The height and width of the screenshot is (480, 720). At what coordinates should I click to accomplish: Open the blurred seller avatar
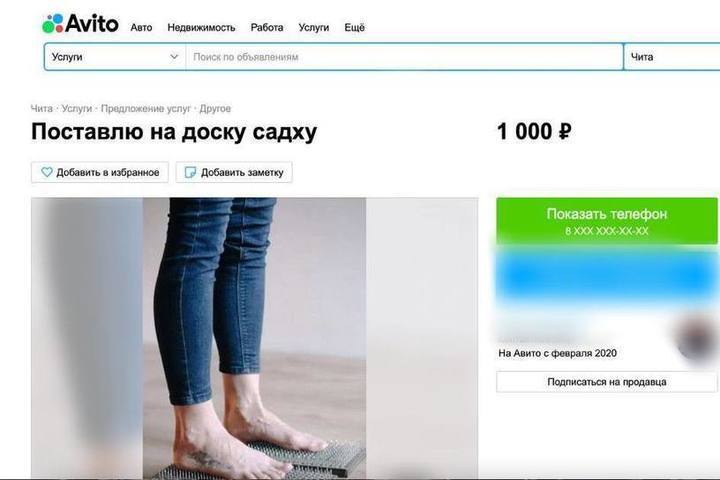point(697,339)
